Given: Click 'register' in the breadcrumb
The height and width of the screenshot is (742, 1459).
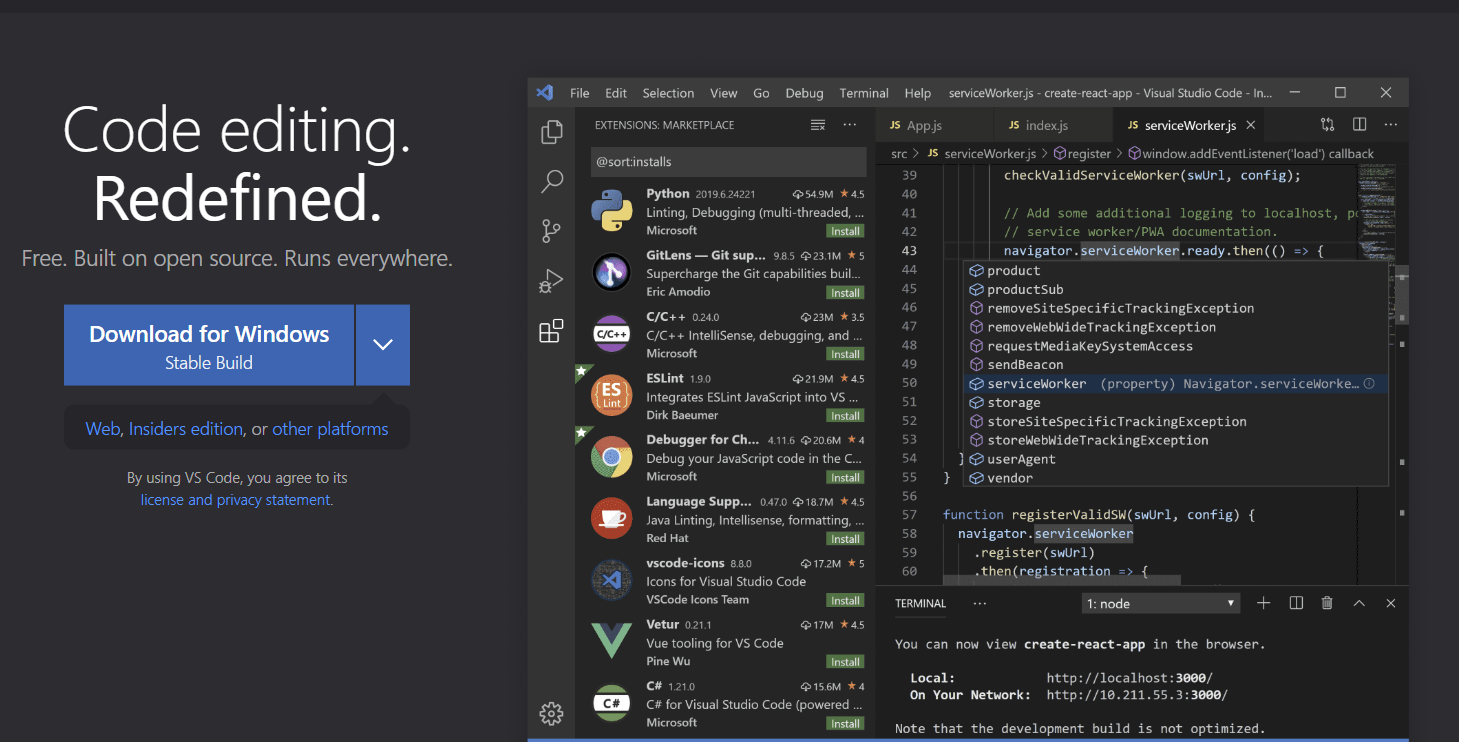Looking at the screenshot, I should 1089,154.
